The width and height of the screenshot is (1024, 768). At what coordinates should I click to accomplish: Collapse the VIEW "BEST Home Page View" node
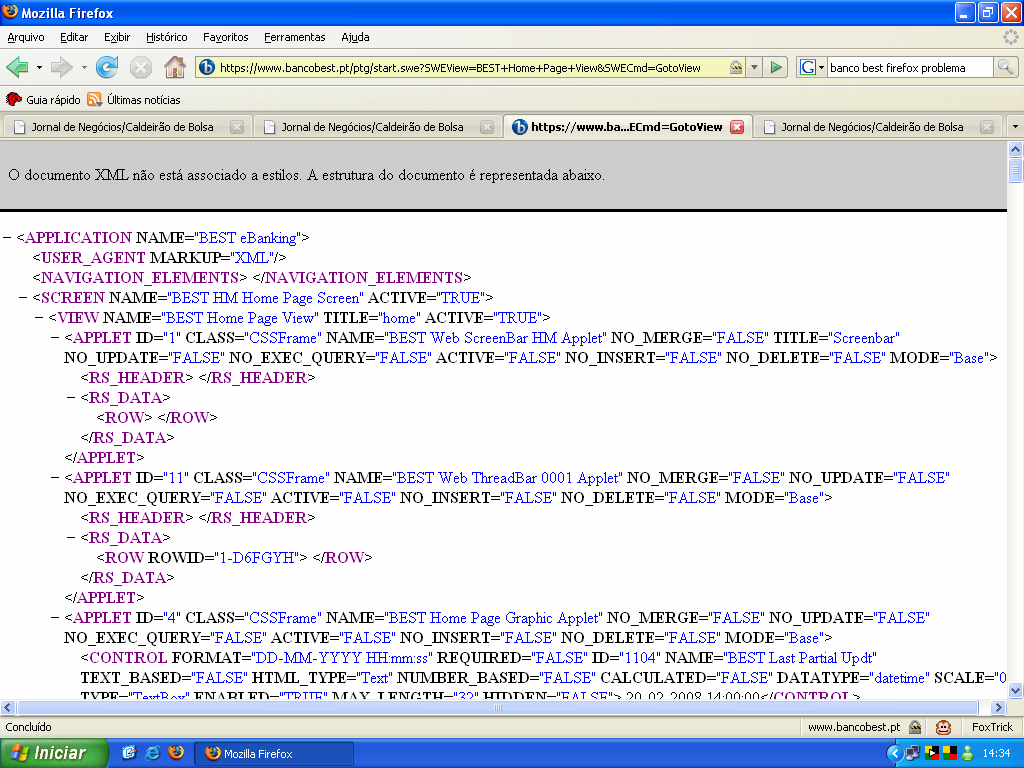(x=39, y=318)
